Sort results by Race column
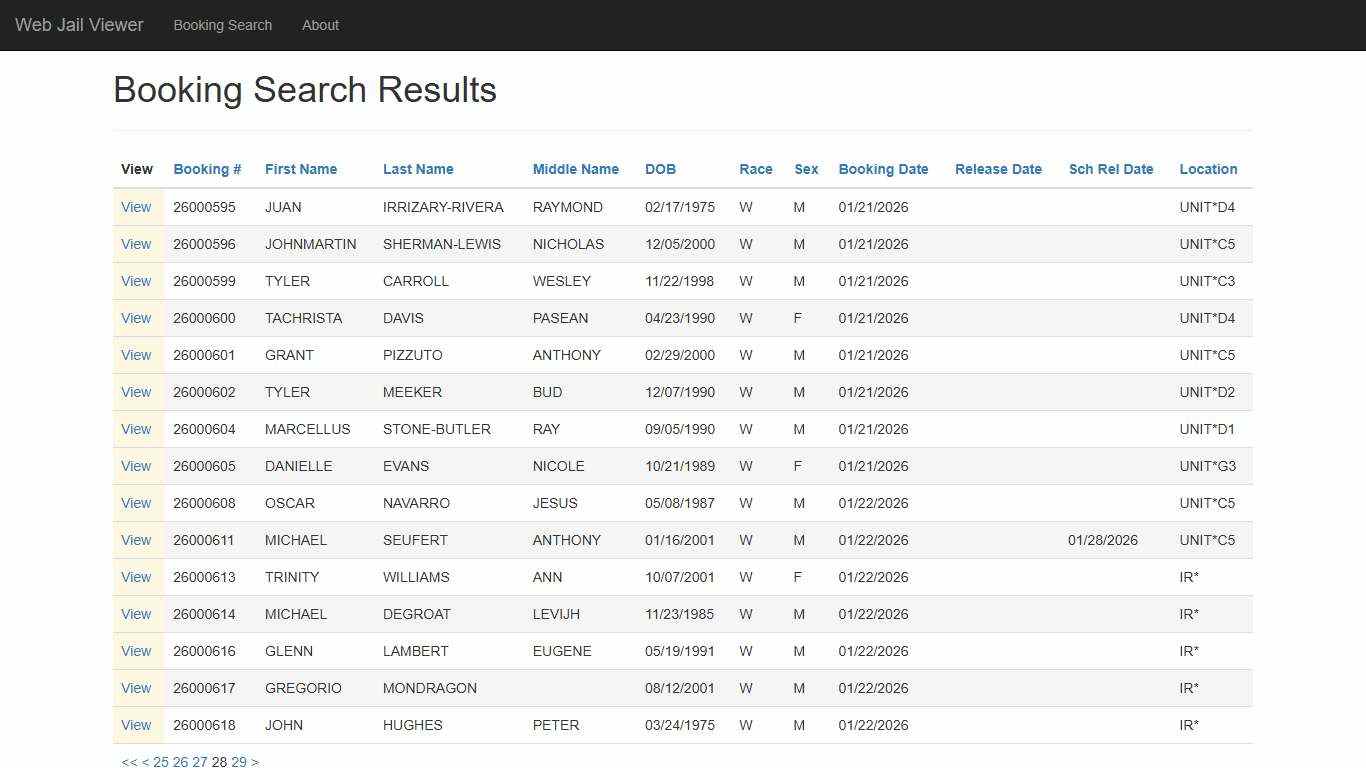 (755, 169)
